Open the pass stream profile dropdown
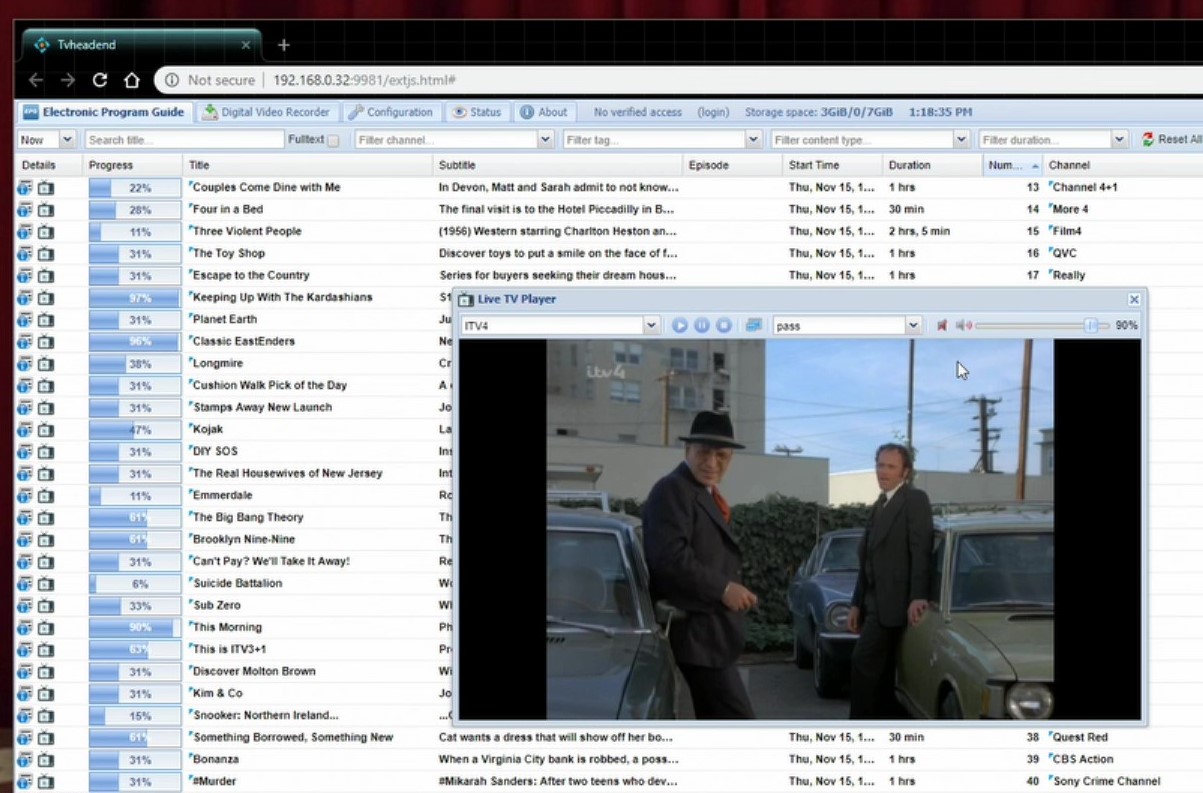 tap(913, 326)
